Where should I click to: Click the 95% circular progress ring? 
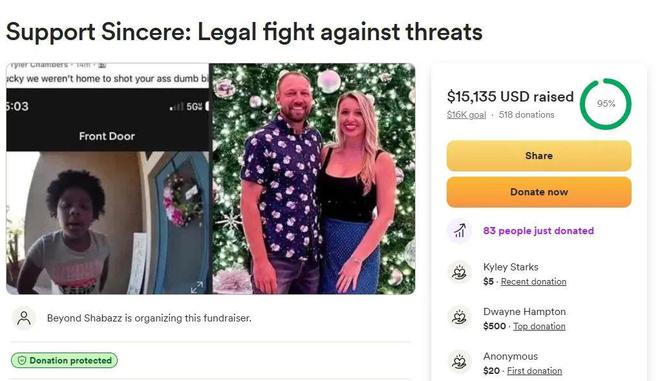tap(605, 104)
